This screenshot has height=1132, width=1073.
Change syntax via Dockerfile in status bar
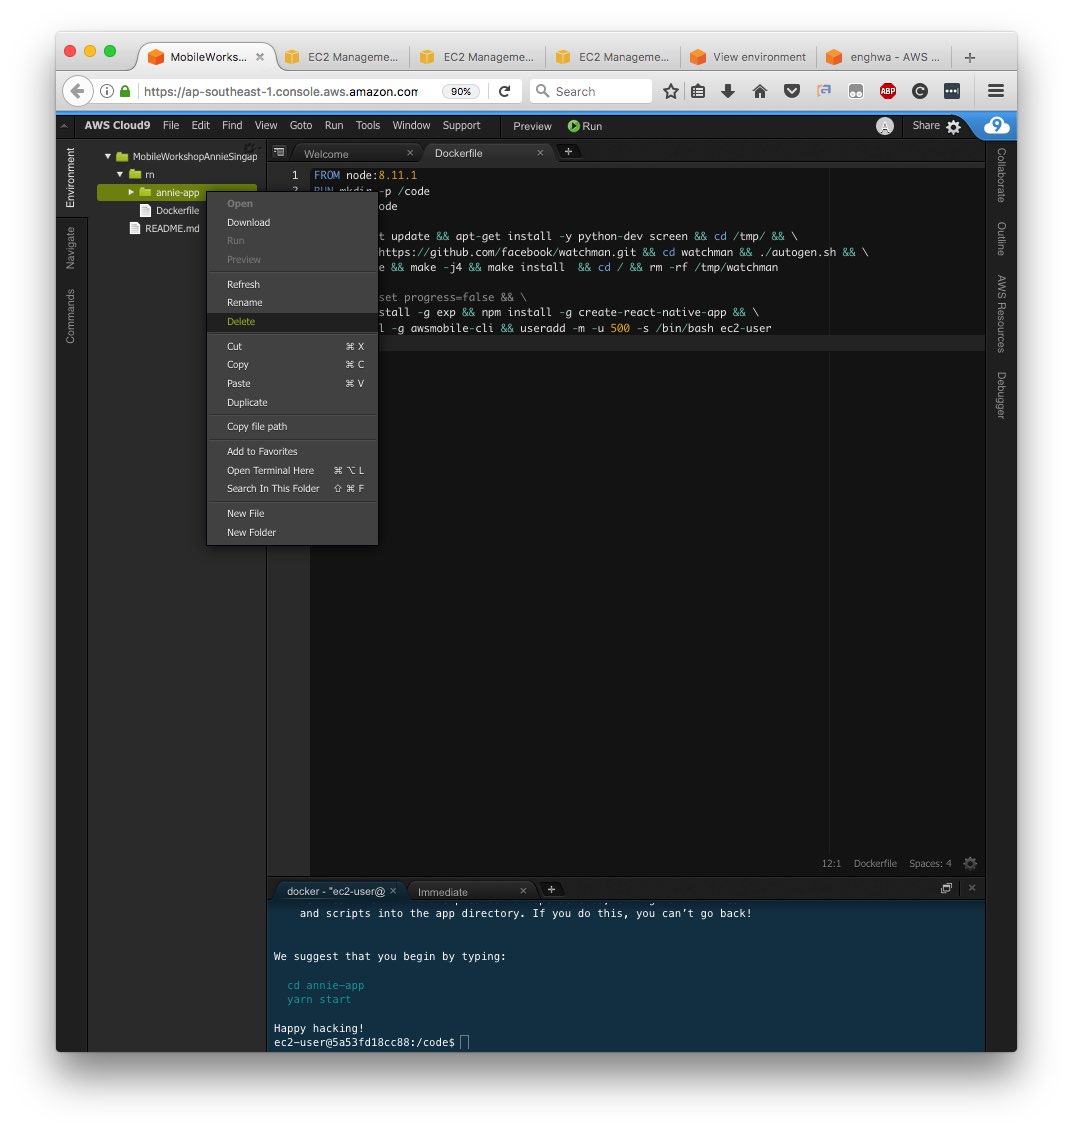pyautogui.click(x=875, y=863)
